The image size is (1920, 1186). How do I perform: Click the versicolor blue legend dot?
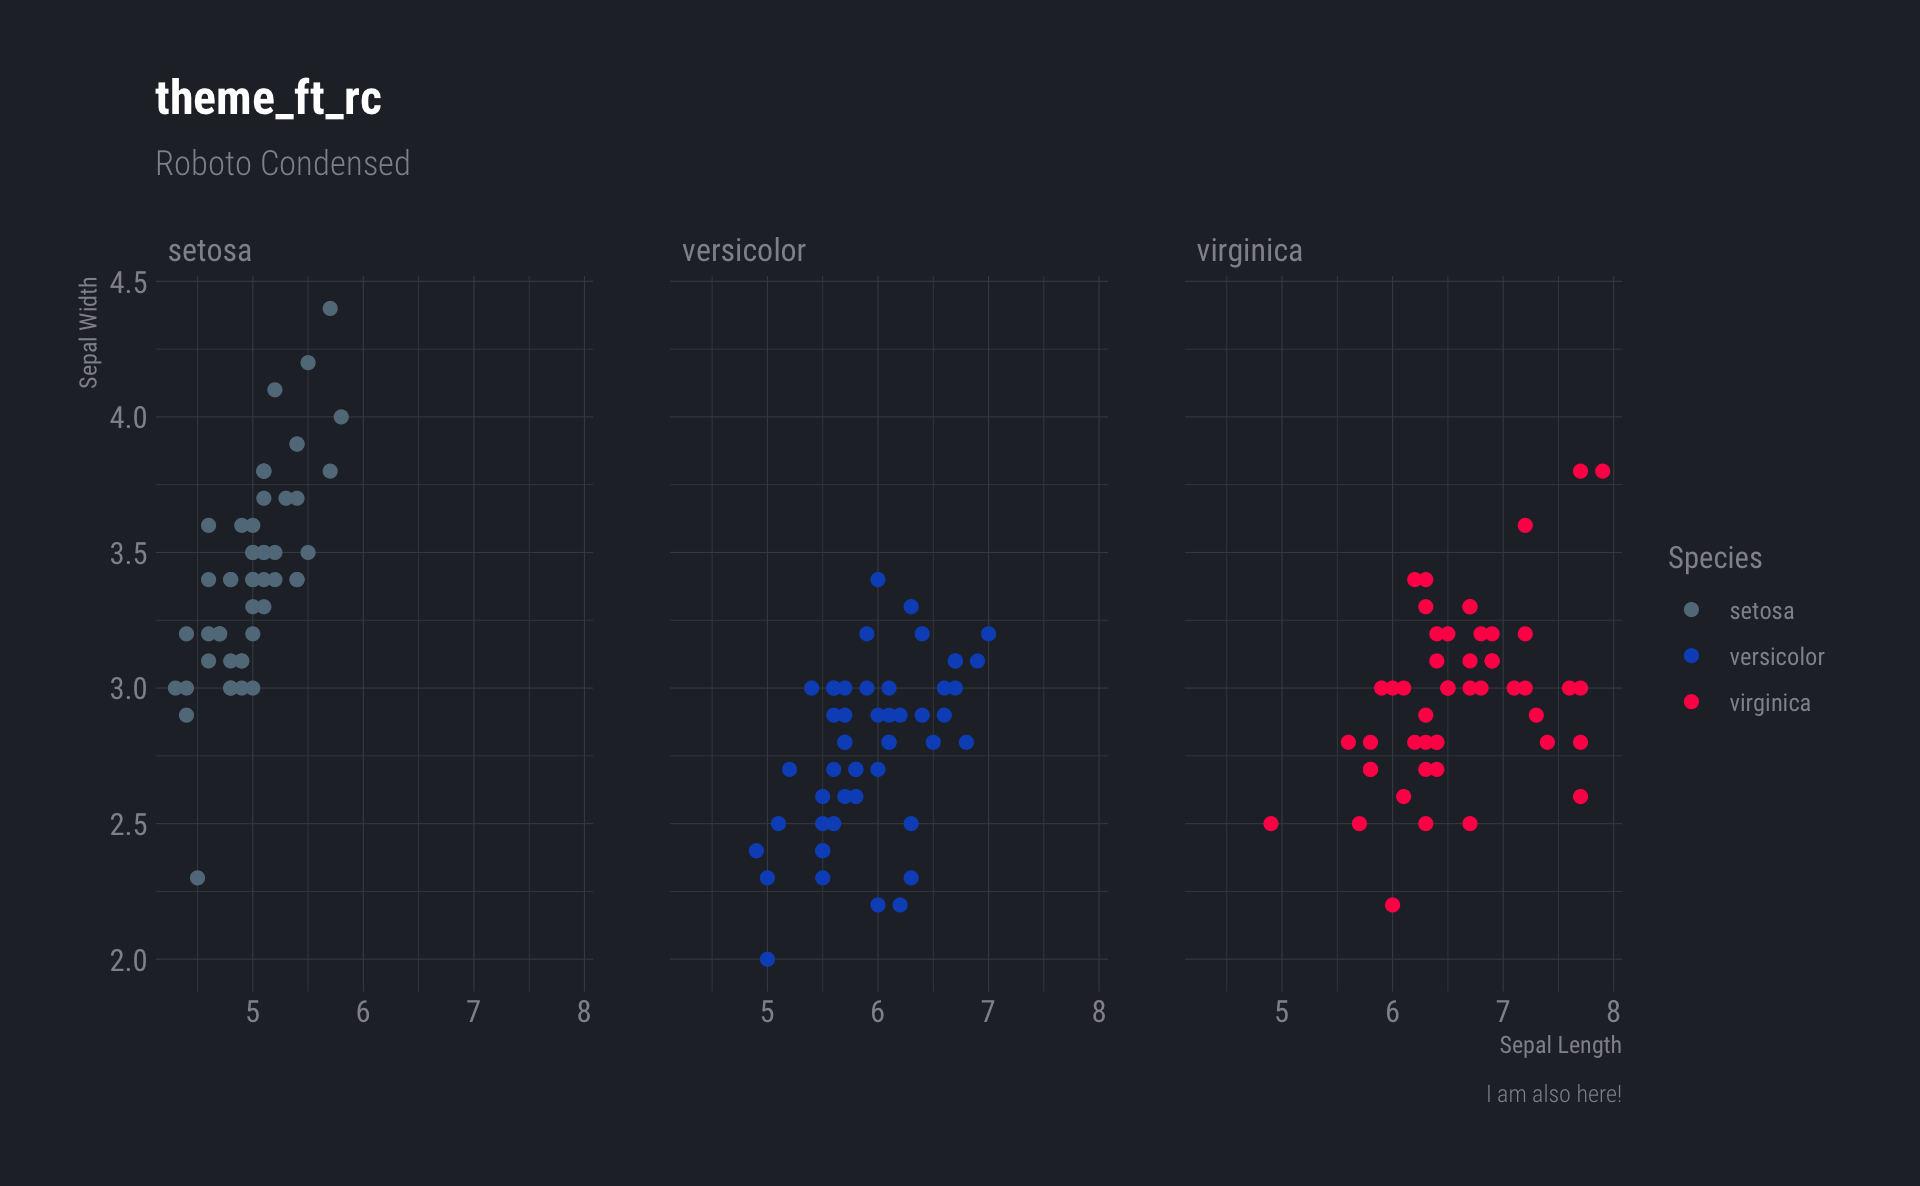click(x=1691, y=656)
